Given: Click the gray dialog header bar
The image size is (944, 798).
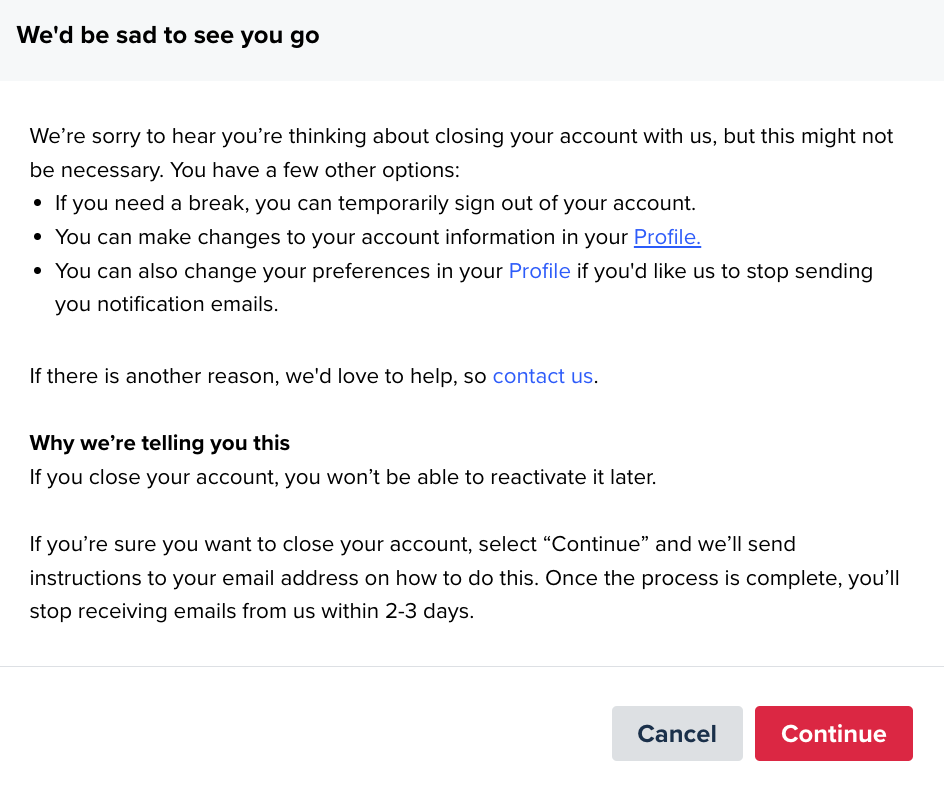Looking at the screenshot, I should coord(472,40).
